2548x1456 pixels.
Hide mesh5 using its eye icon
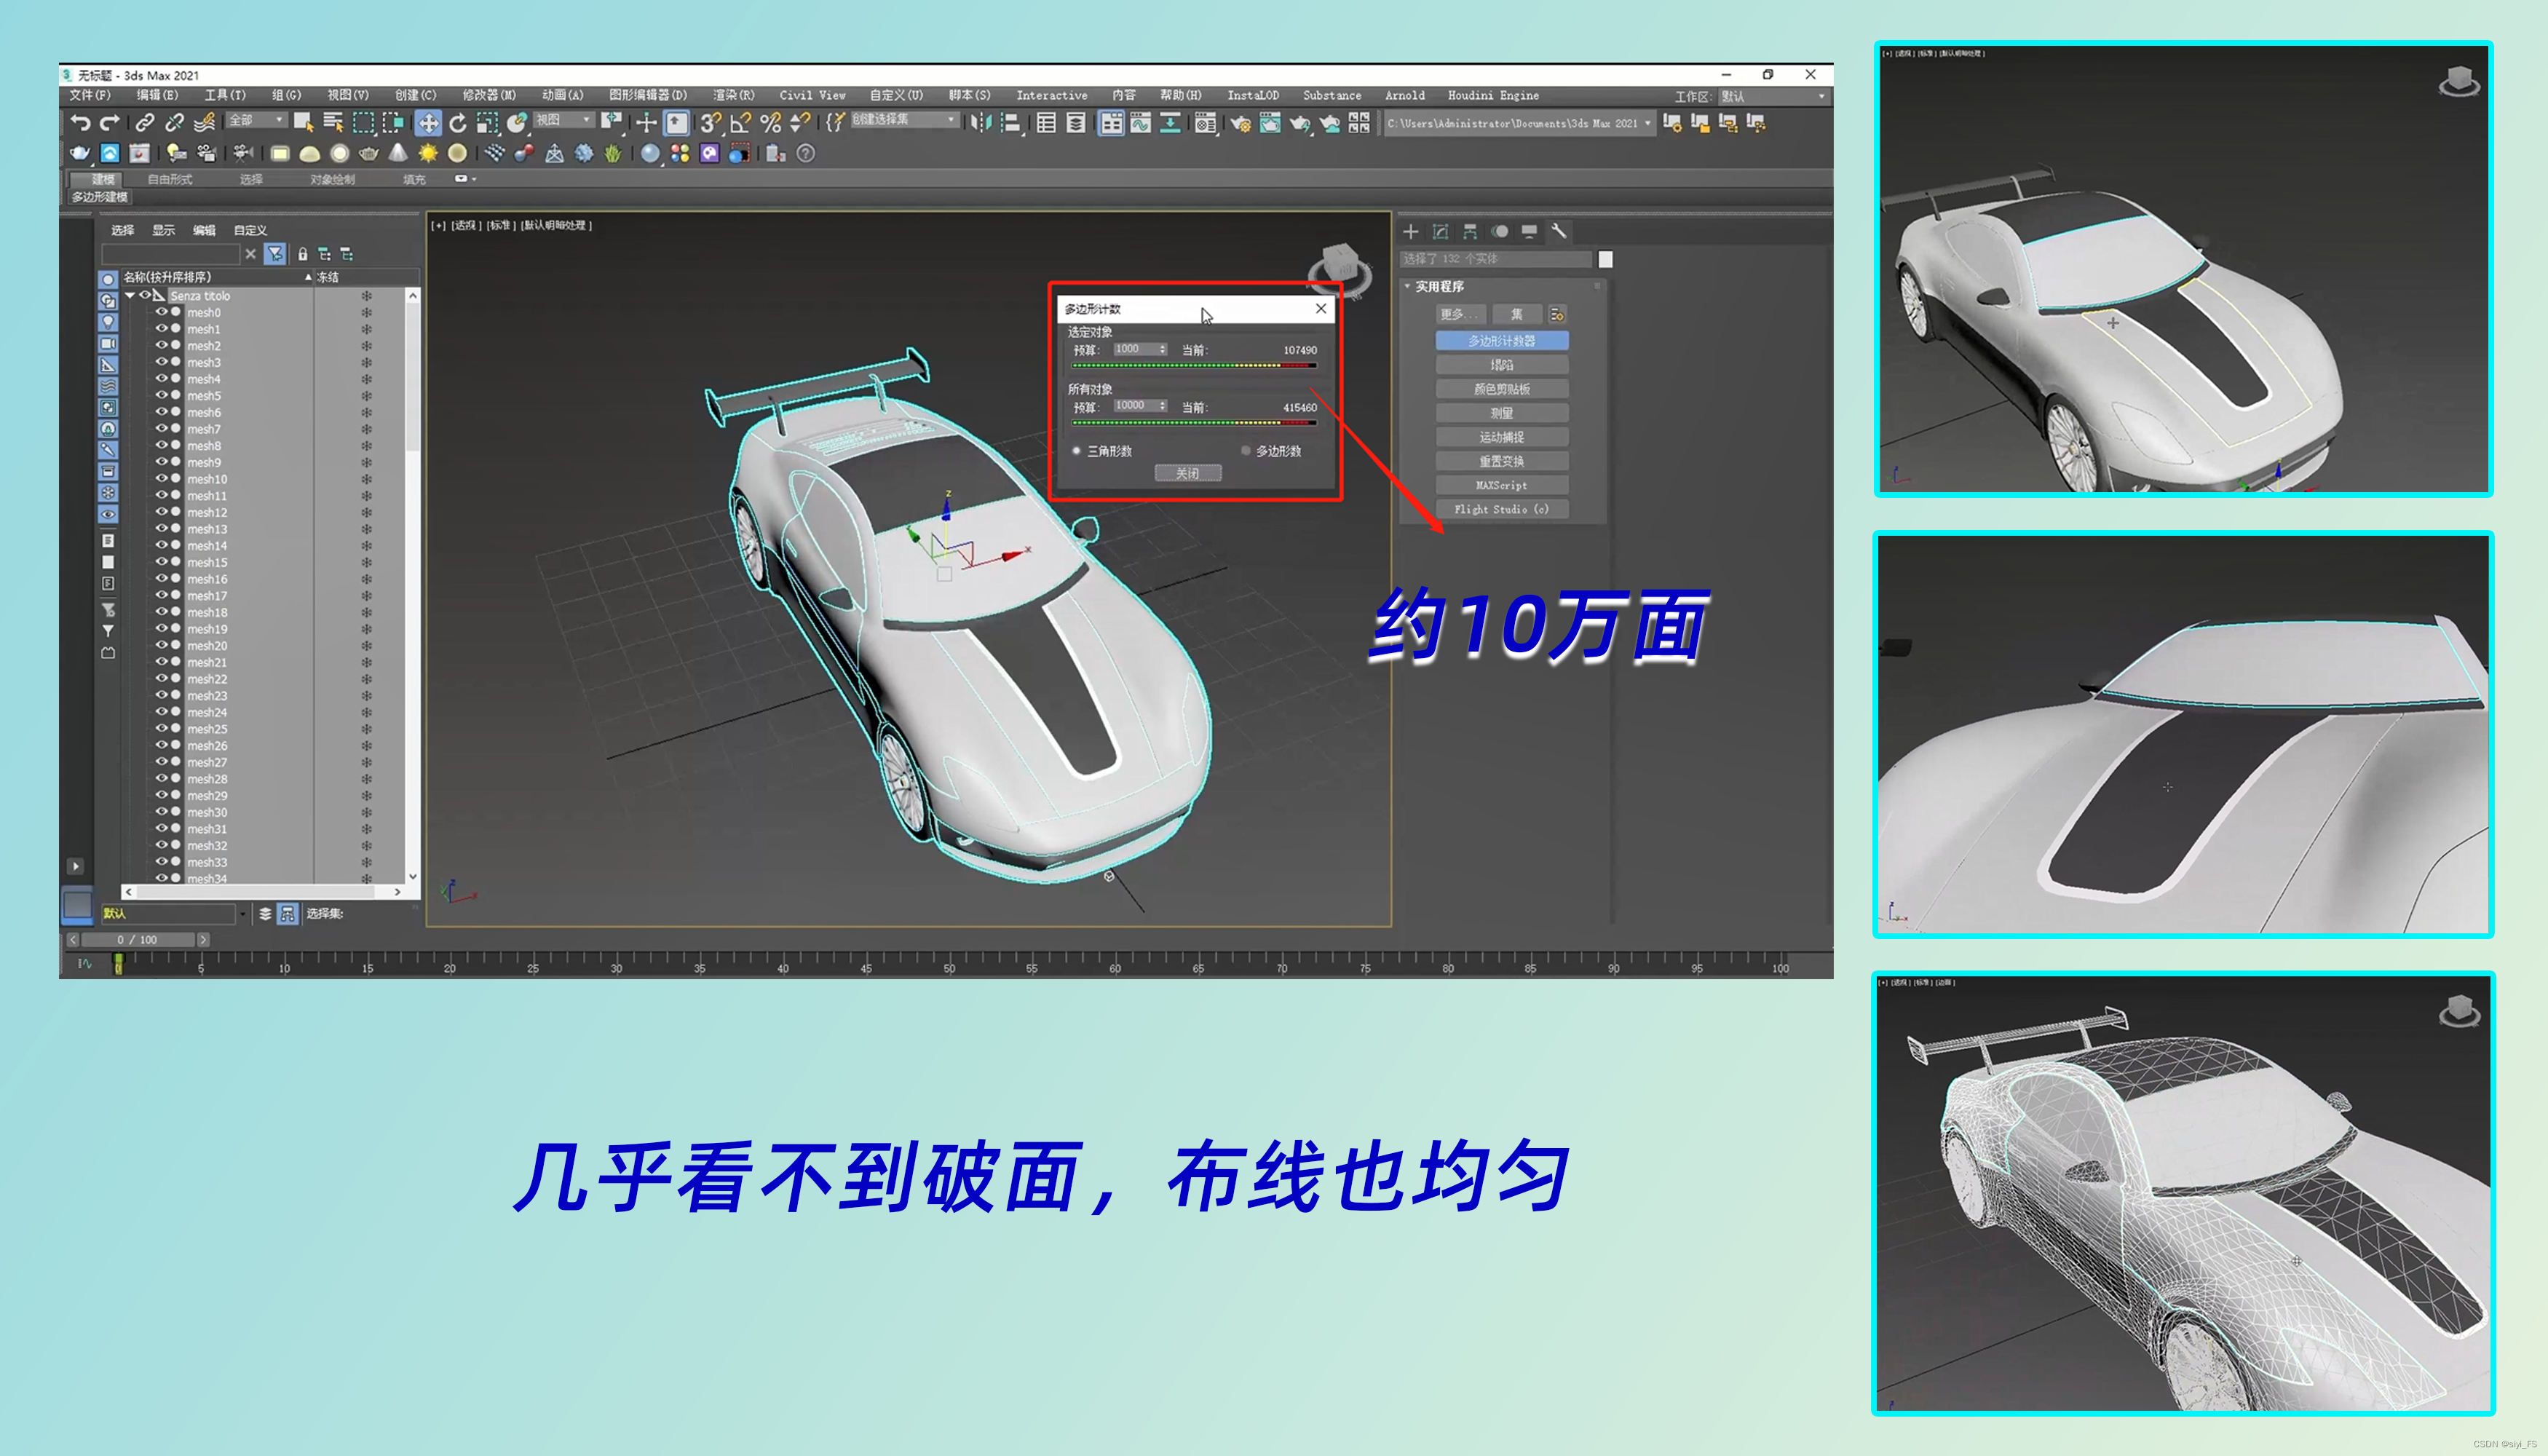[x=161, y=395]
